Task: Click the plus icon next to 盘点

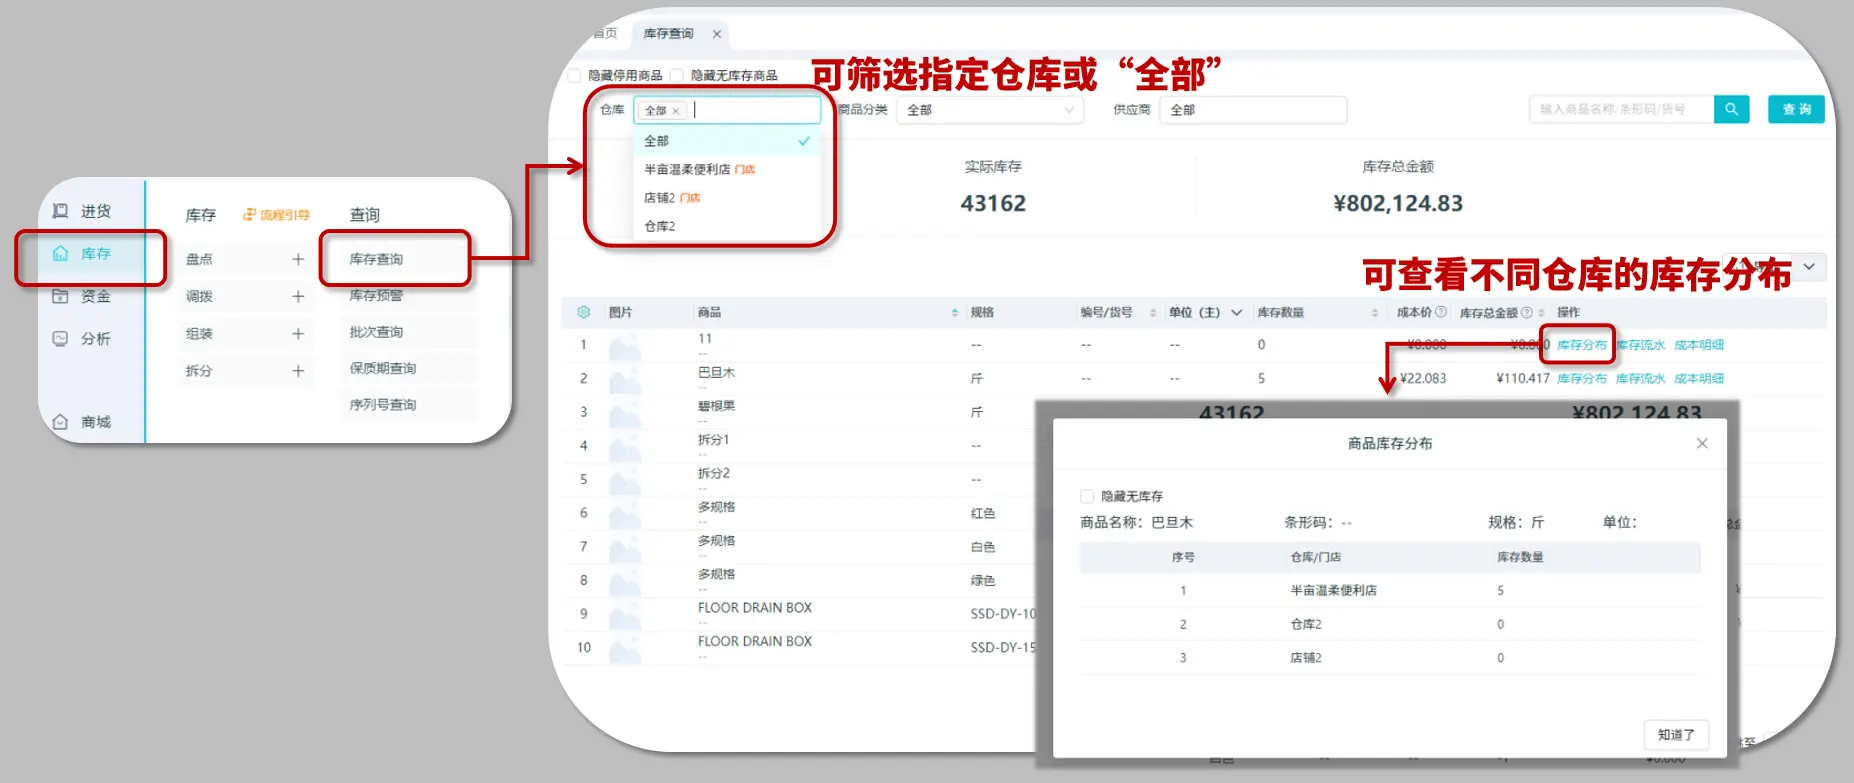Action: pyautogui.click(x=298, y=259)
